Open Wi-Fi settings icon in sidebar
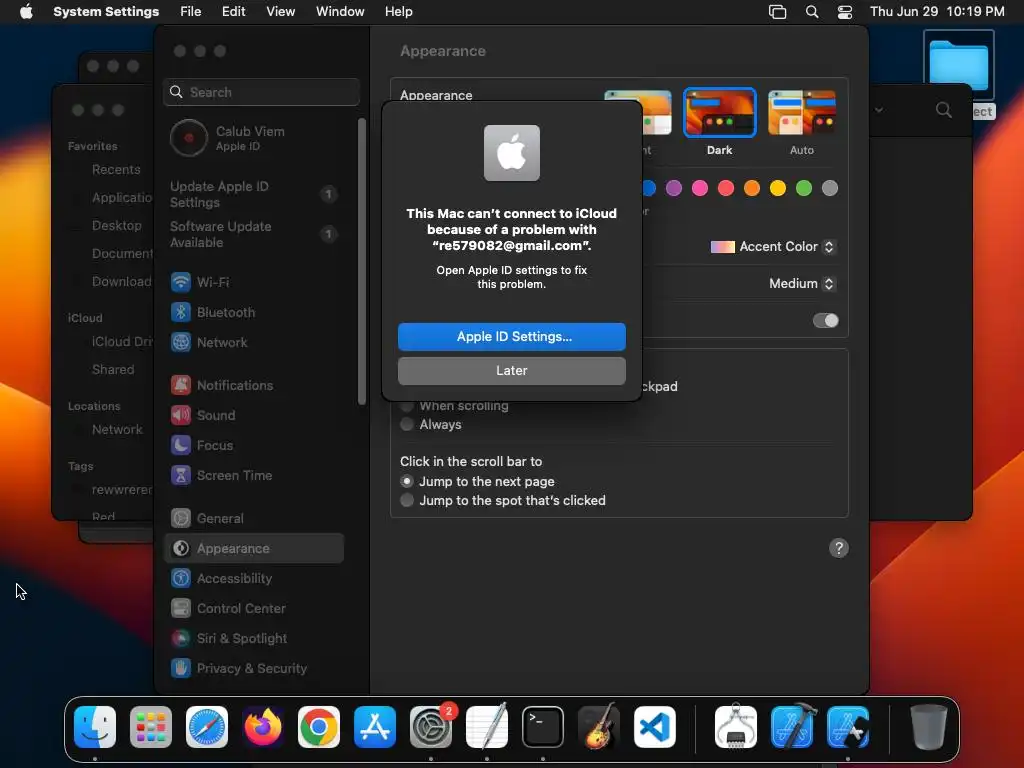This screenshot has height=768, width=1024. coord(181,282)
